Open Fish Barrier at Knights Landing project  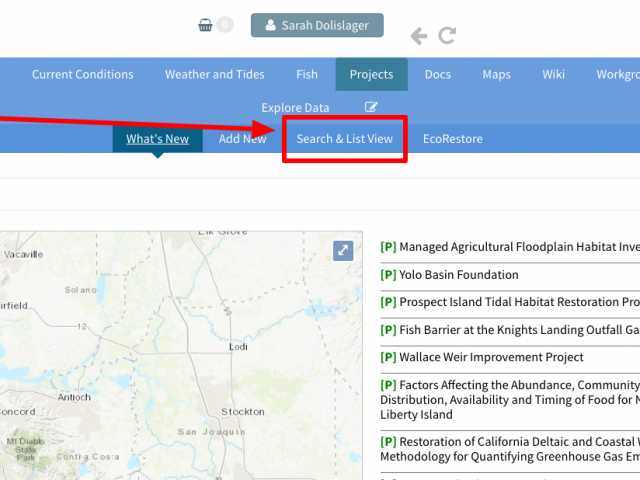[510, 330]
